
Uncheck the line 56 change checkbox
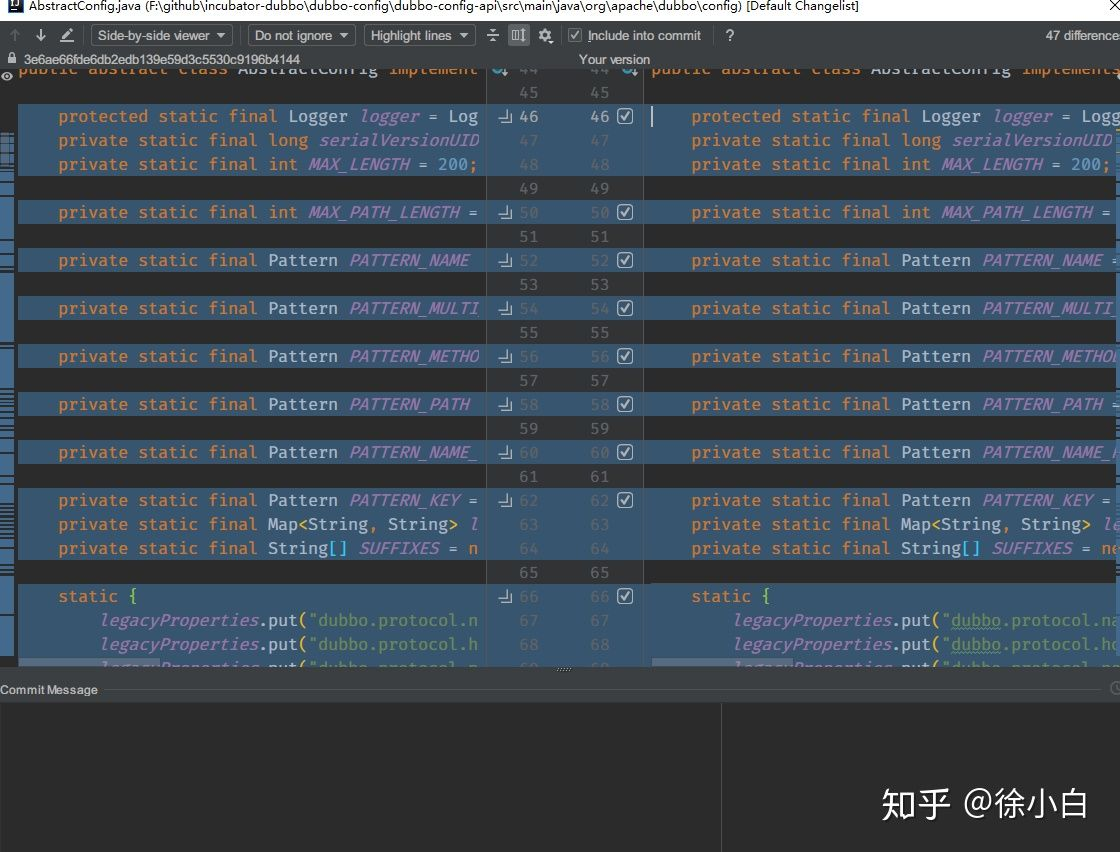[625, 356]
